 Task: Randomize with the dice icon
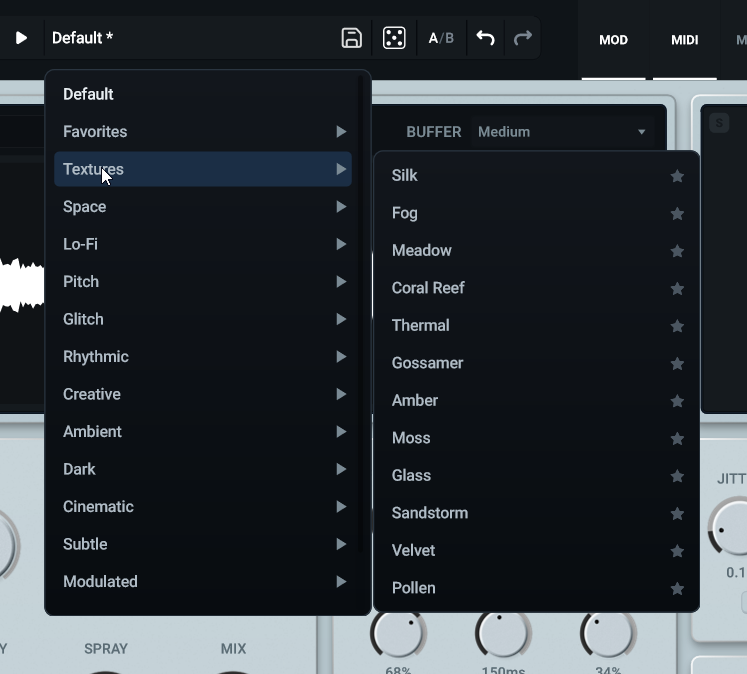point(394,38)
